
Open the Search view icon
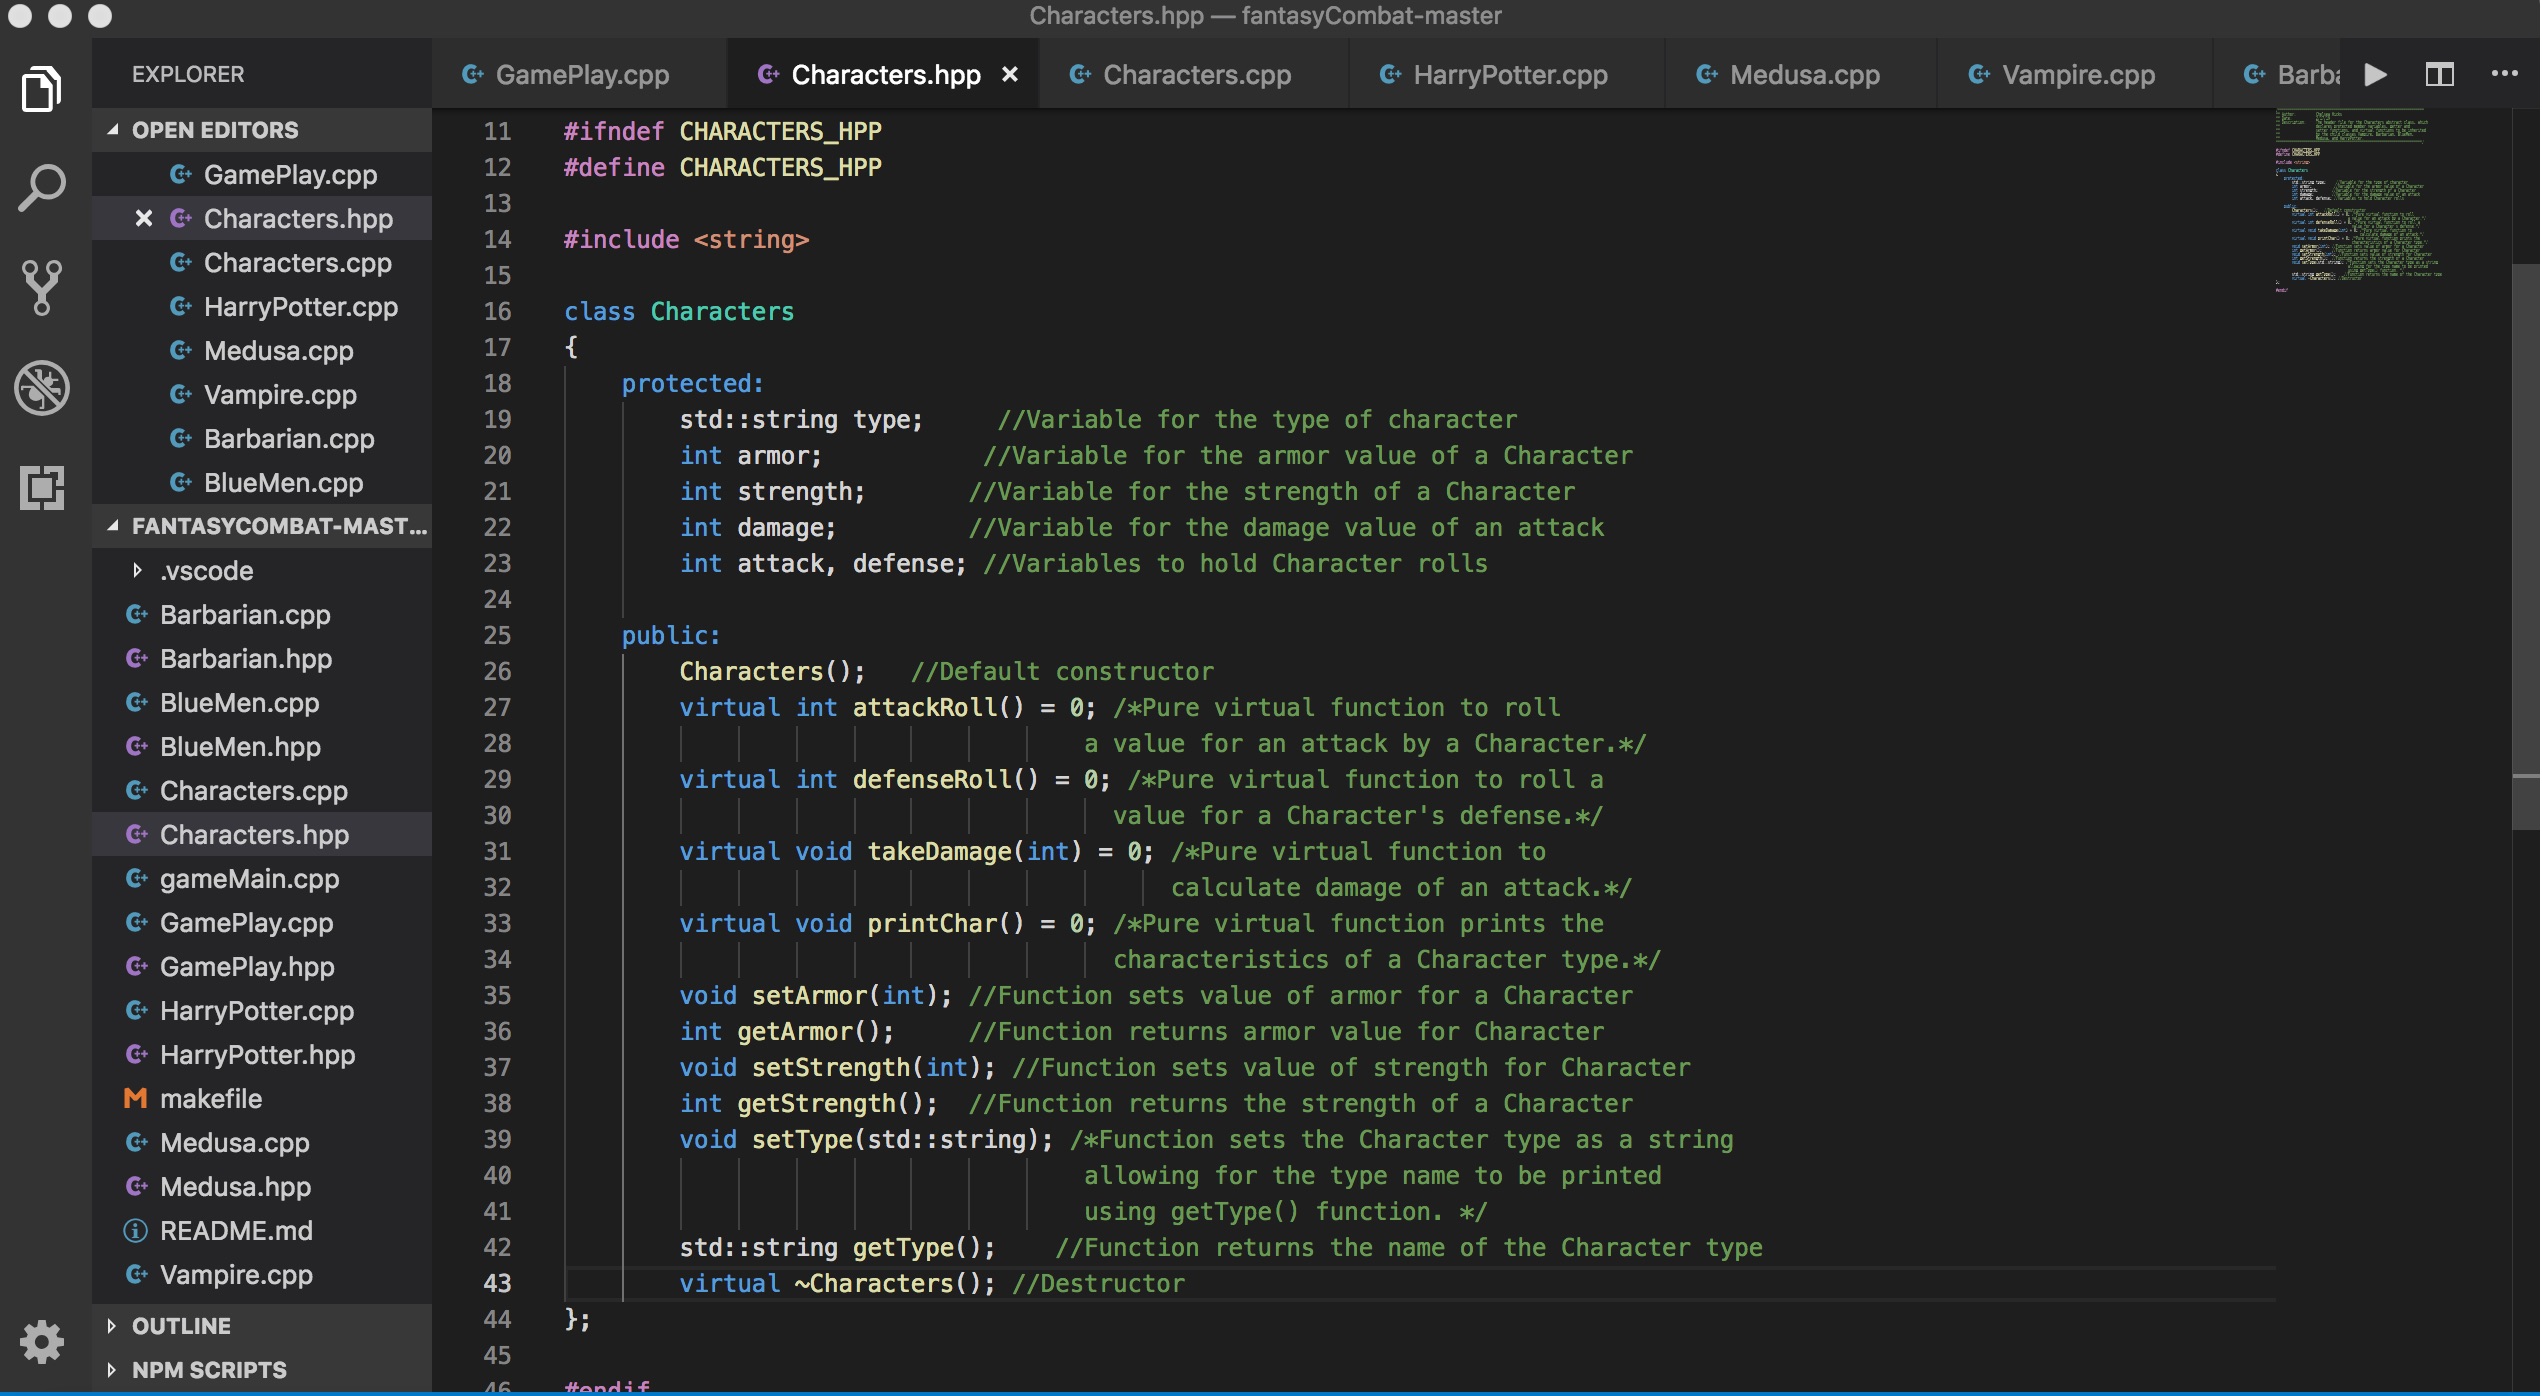click(41, 188)
